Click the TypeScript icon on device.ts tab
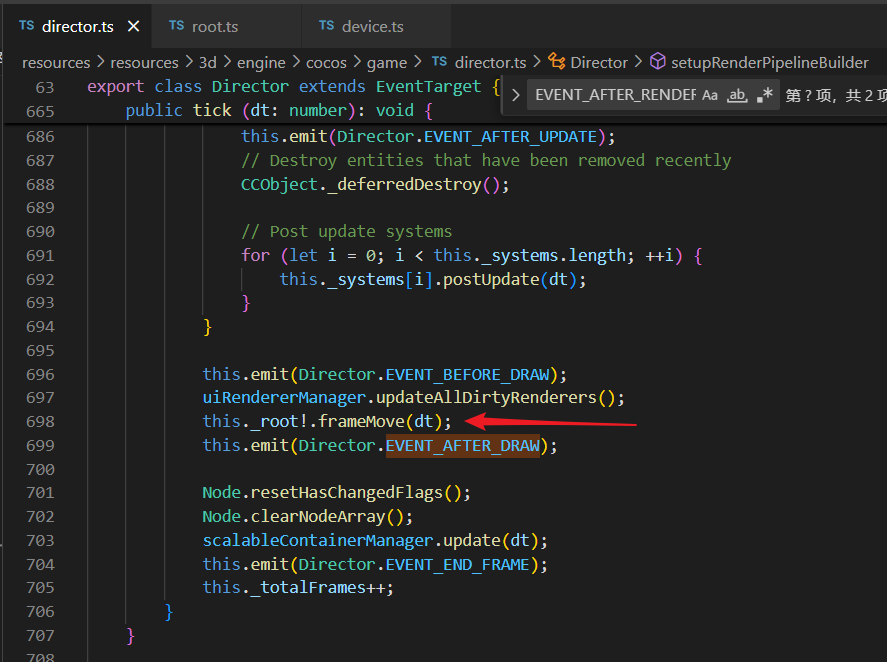 click(x=326, y=25)
